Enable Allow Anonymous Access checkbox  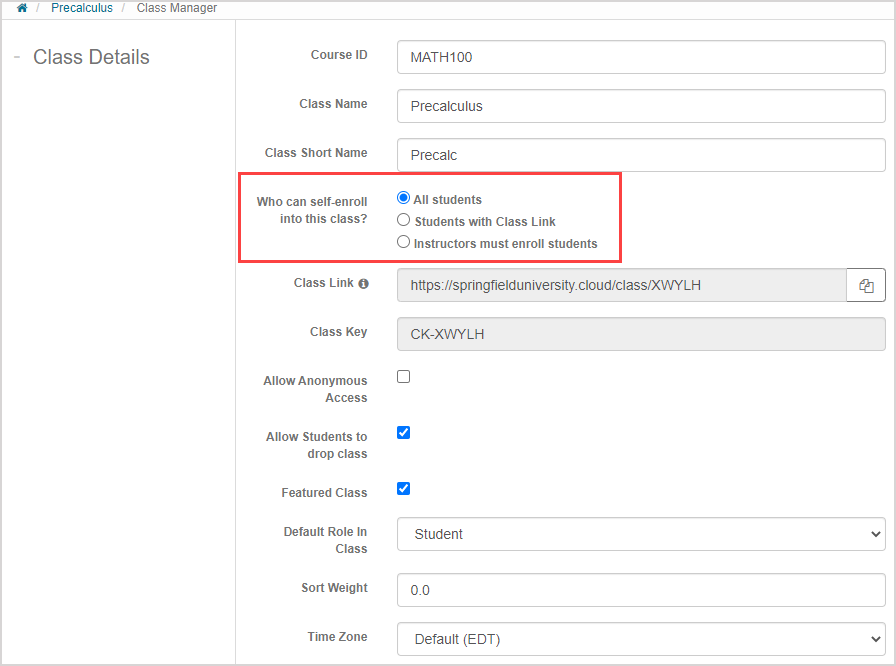[404, 377]
